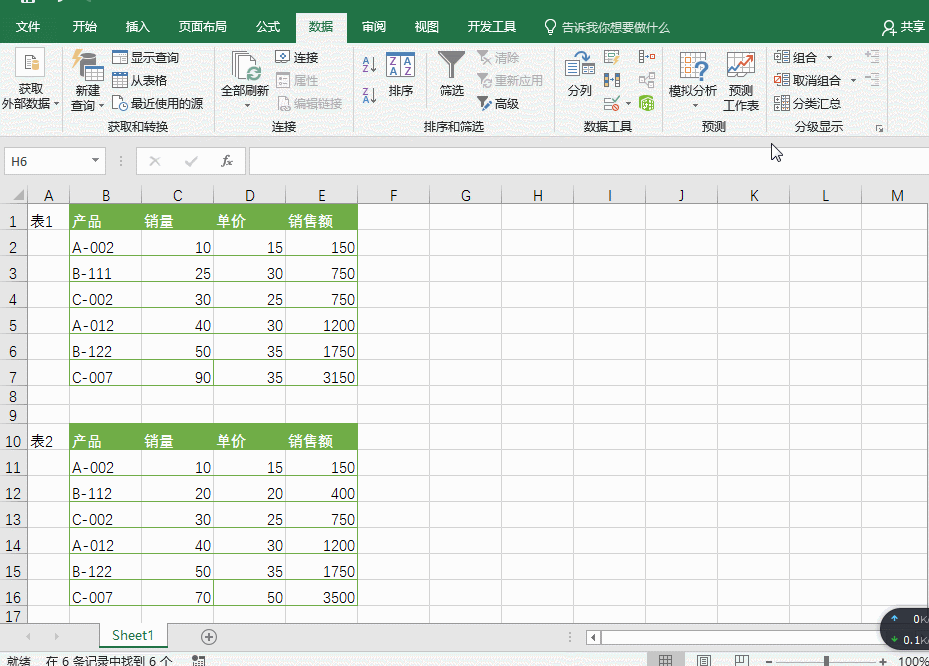Click the zoom slider handle
The image size is (929, 666).
click(x=826, y=661)
